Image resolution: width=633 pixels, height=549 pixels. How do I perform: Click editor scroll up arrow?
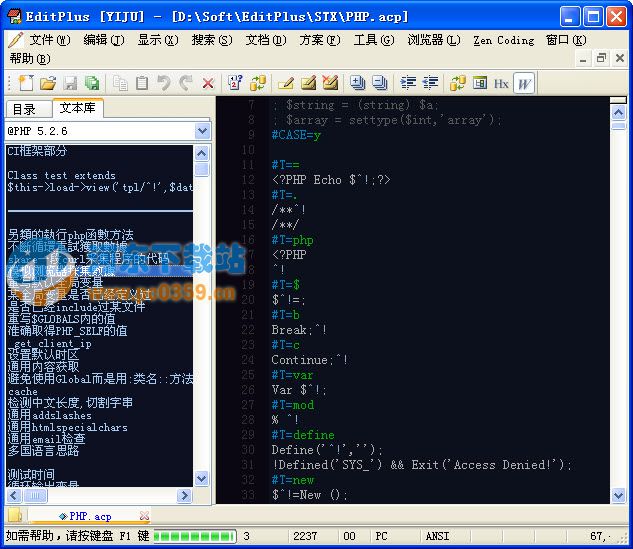[618, 112]
